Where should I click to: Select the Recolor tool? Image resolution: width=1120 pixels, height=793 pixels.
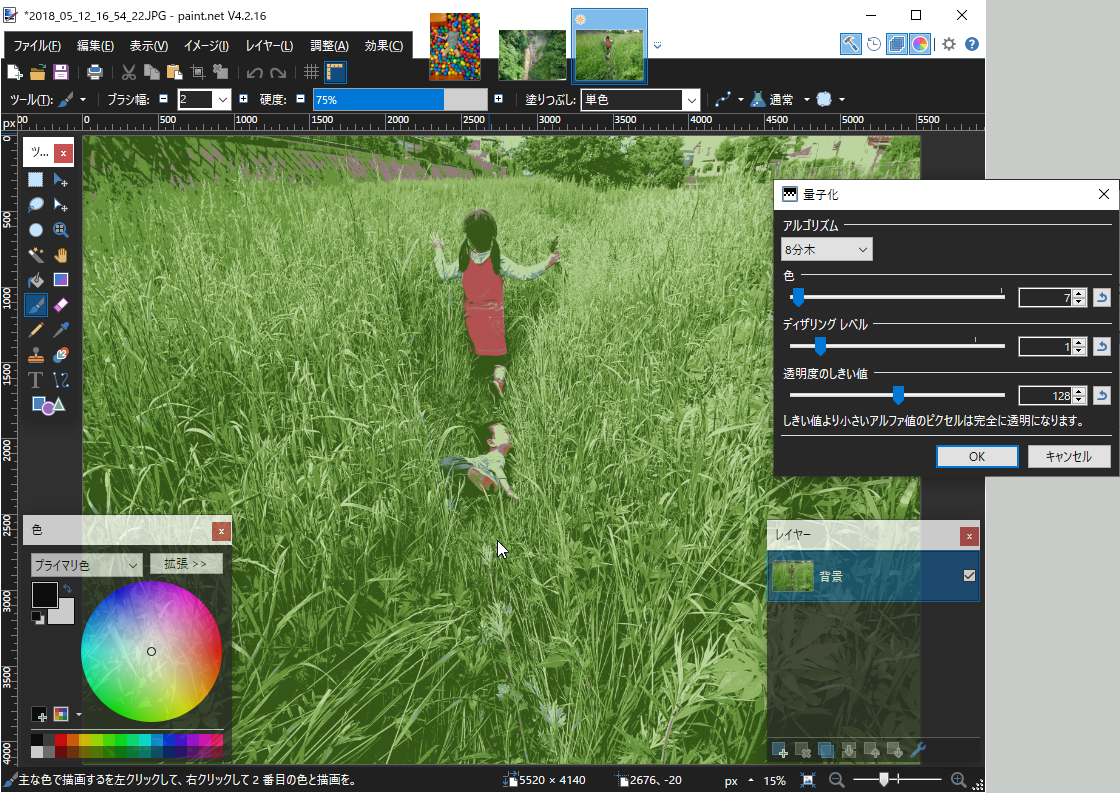(61, 355)
